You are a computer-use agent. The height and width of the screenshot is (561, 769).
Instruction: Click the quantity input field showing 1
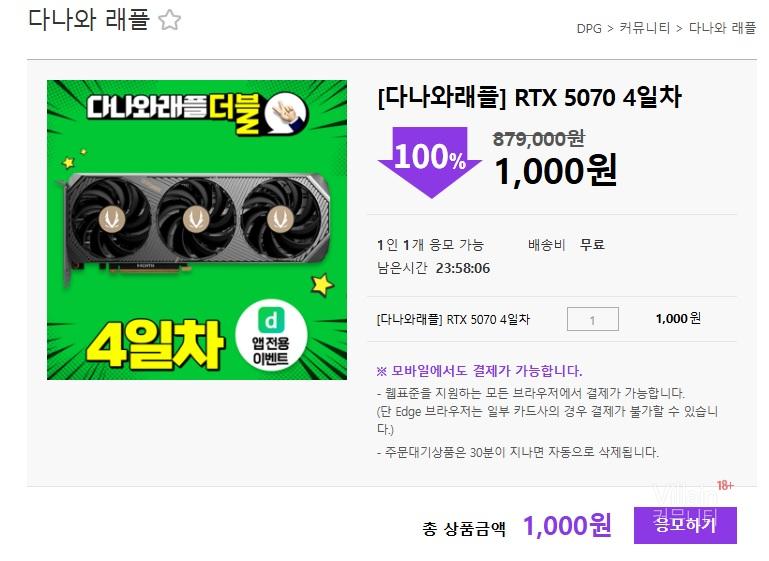(x=592, y=319)
